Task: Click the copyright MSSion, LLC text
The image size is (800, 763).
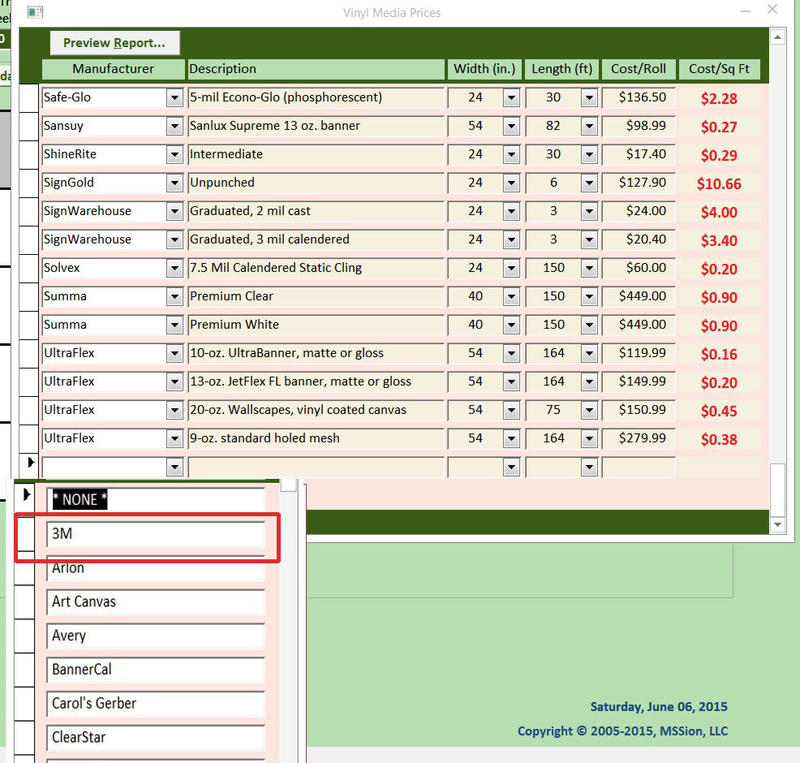Action: tap(622, 731)
